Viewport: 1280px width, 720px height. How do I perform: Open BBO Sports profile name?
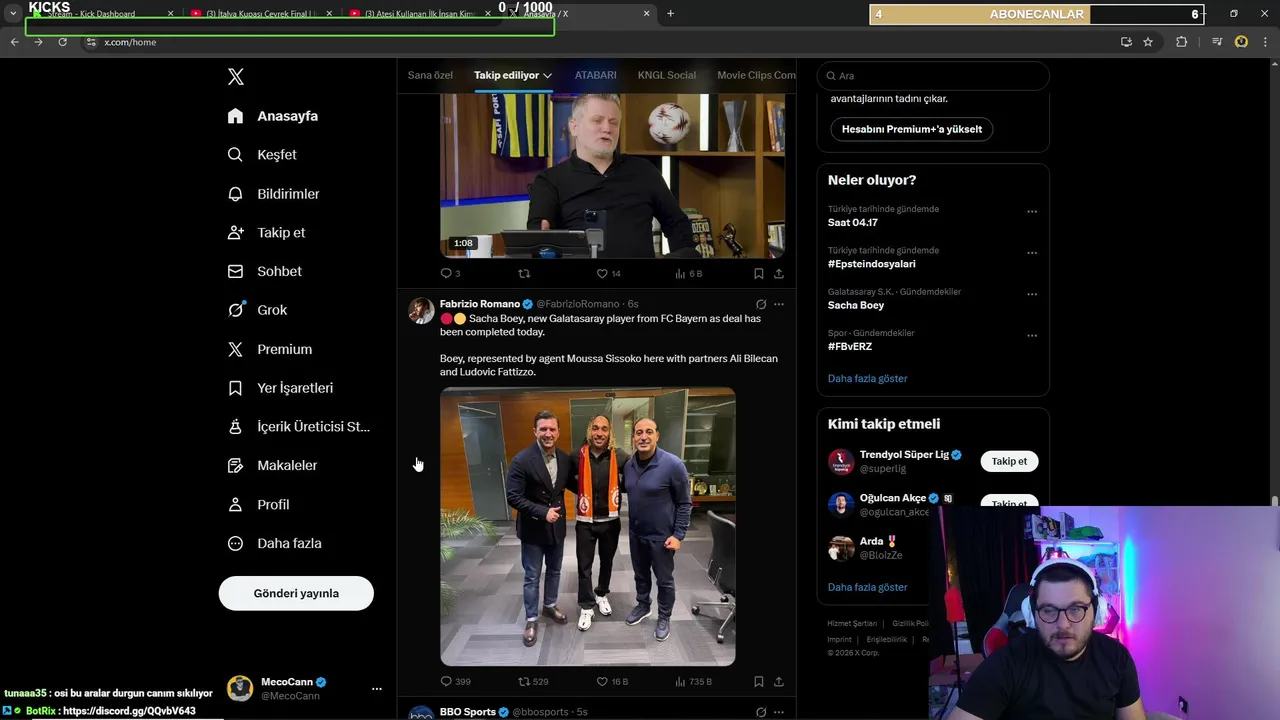point(468,712)
